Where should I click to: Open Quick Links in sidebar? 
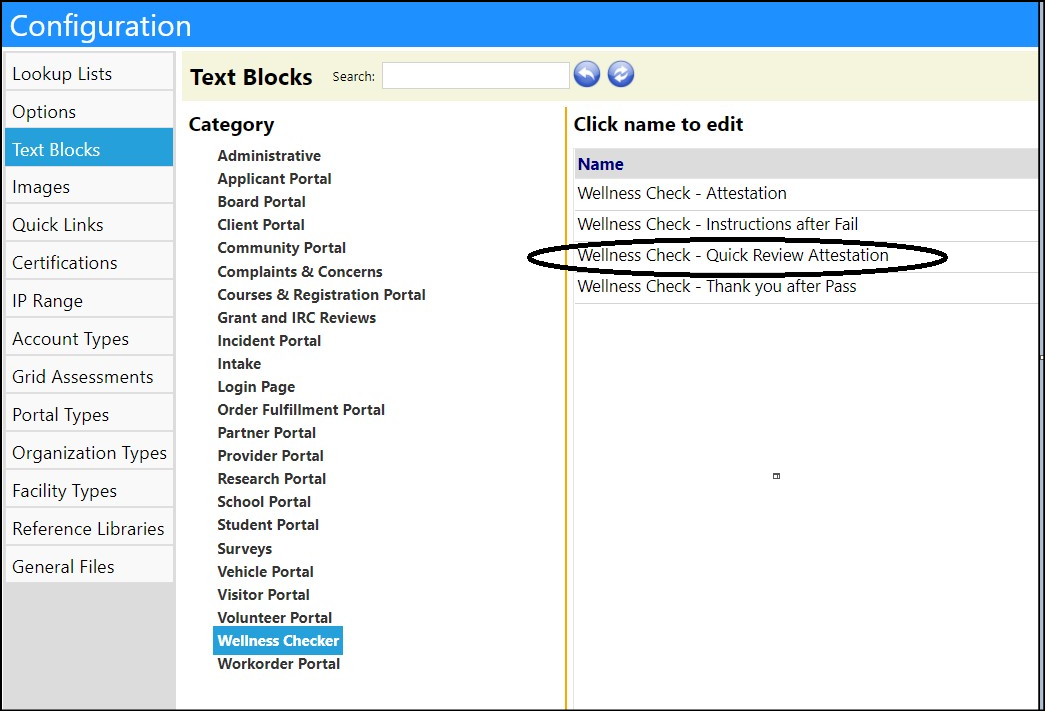pyautogui.click(x=89, y=225)
